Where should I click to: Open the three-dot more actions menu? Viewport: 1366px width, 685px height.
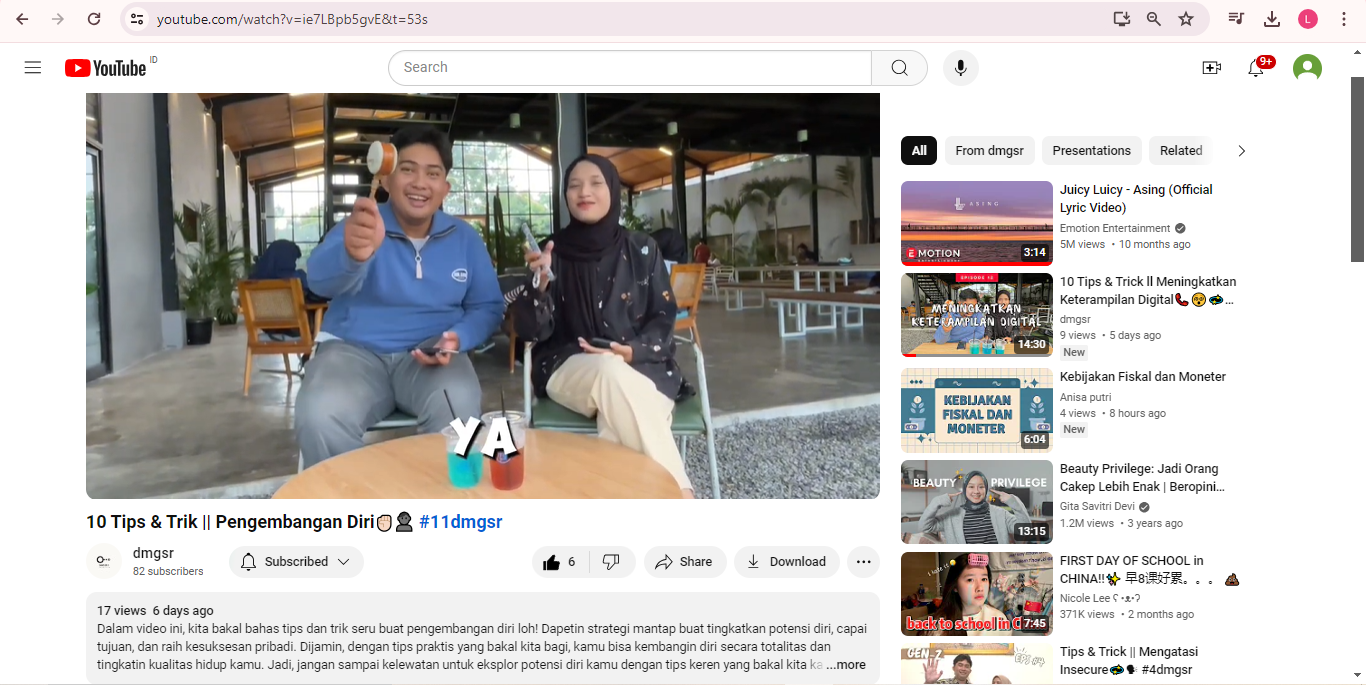point(863,562)
